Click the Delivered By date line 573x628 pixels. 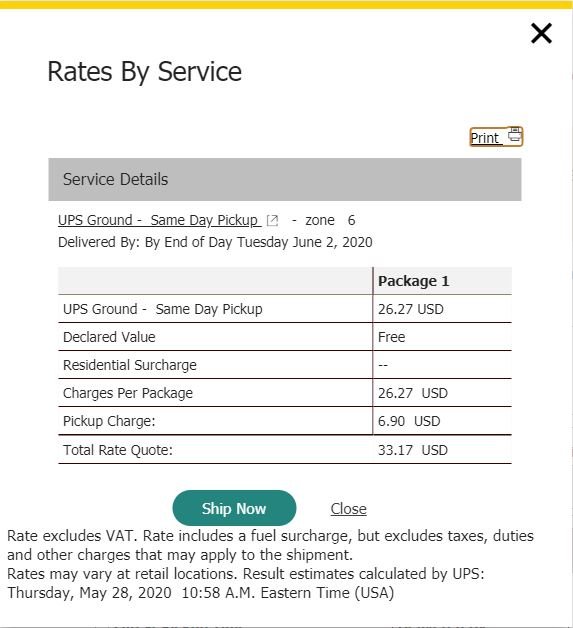tap(215, 242)
